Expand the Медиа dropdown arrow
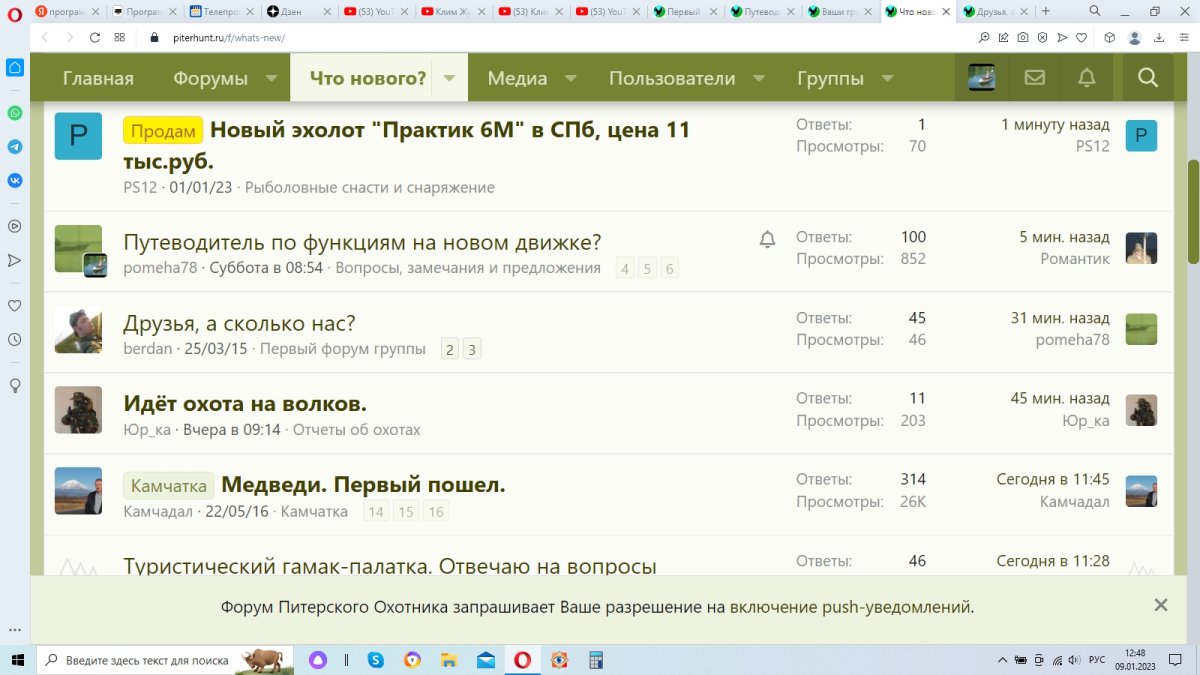 (570, 78)
